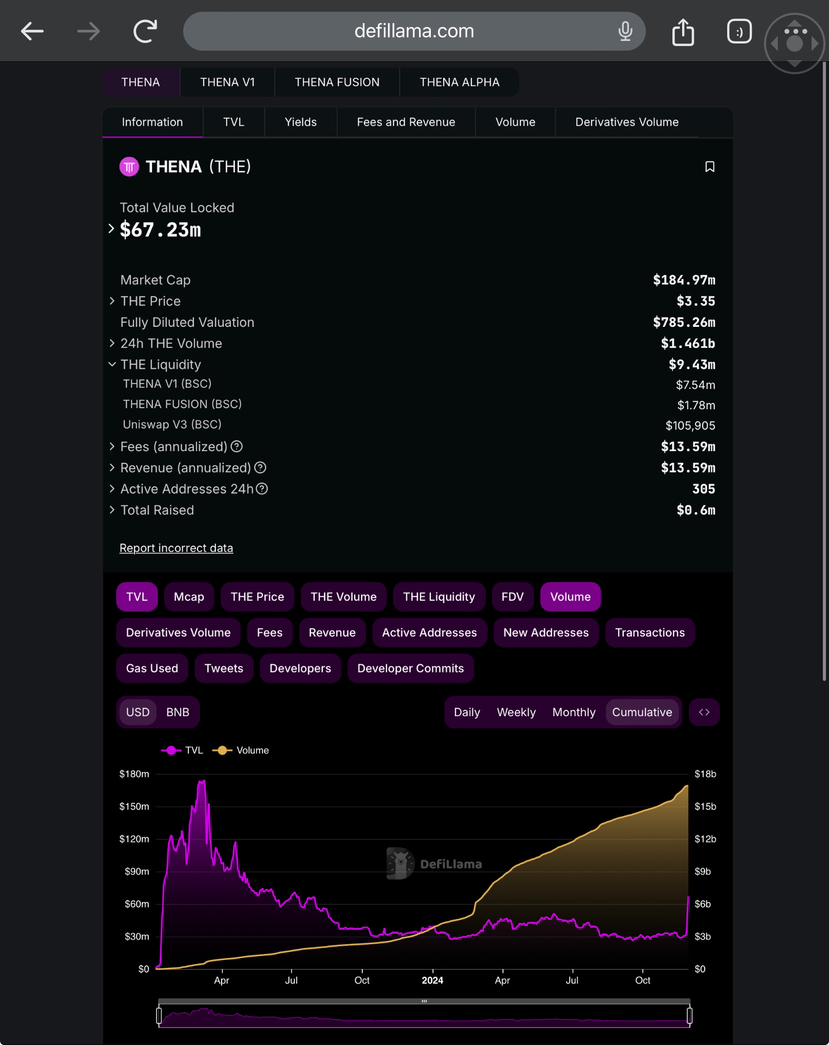Switch to the THENA FUSION tab

(x=337, y=82)
